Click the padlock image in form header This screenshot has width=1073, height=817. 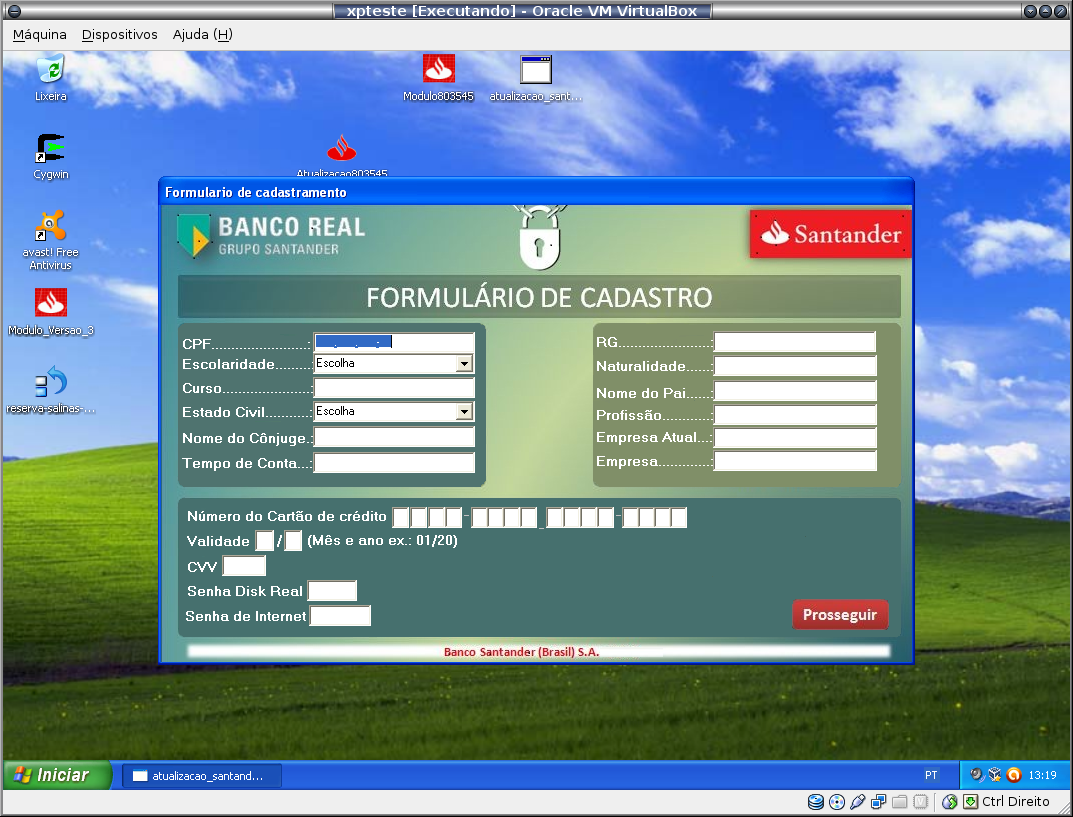[539, 237]
